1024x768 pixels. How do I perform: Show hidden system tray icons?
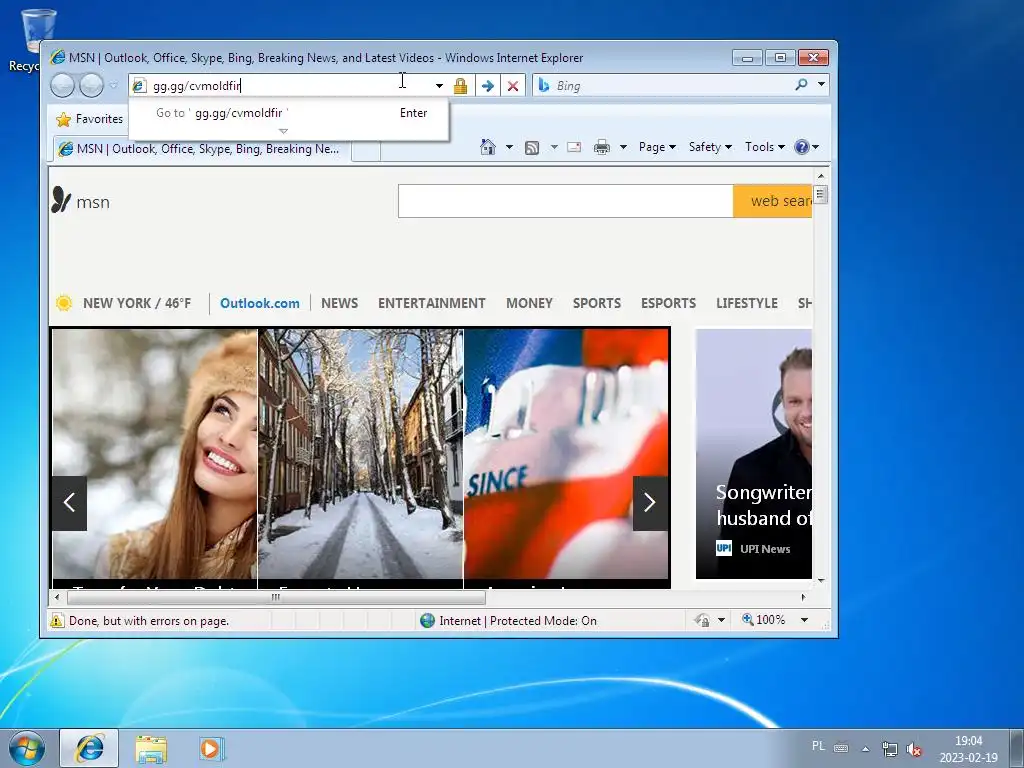click(x=865, y=749)
